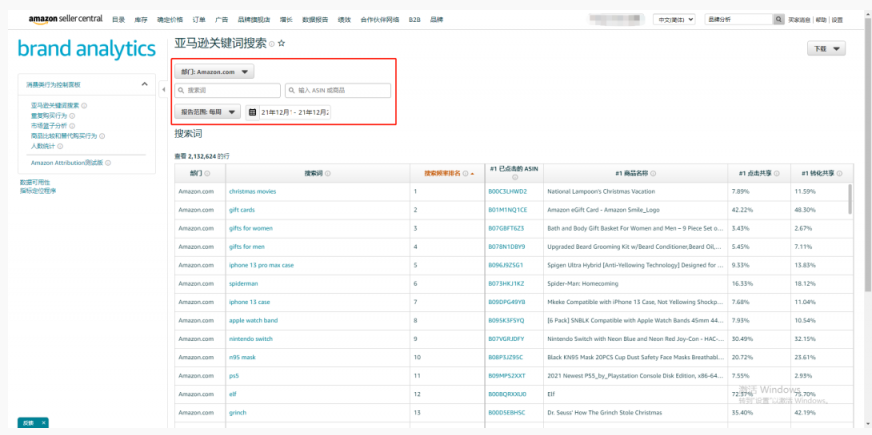Screen dimensions: 872x435
Task: Click the 数据可用性 link
Action: (x=35, y=182)
